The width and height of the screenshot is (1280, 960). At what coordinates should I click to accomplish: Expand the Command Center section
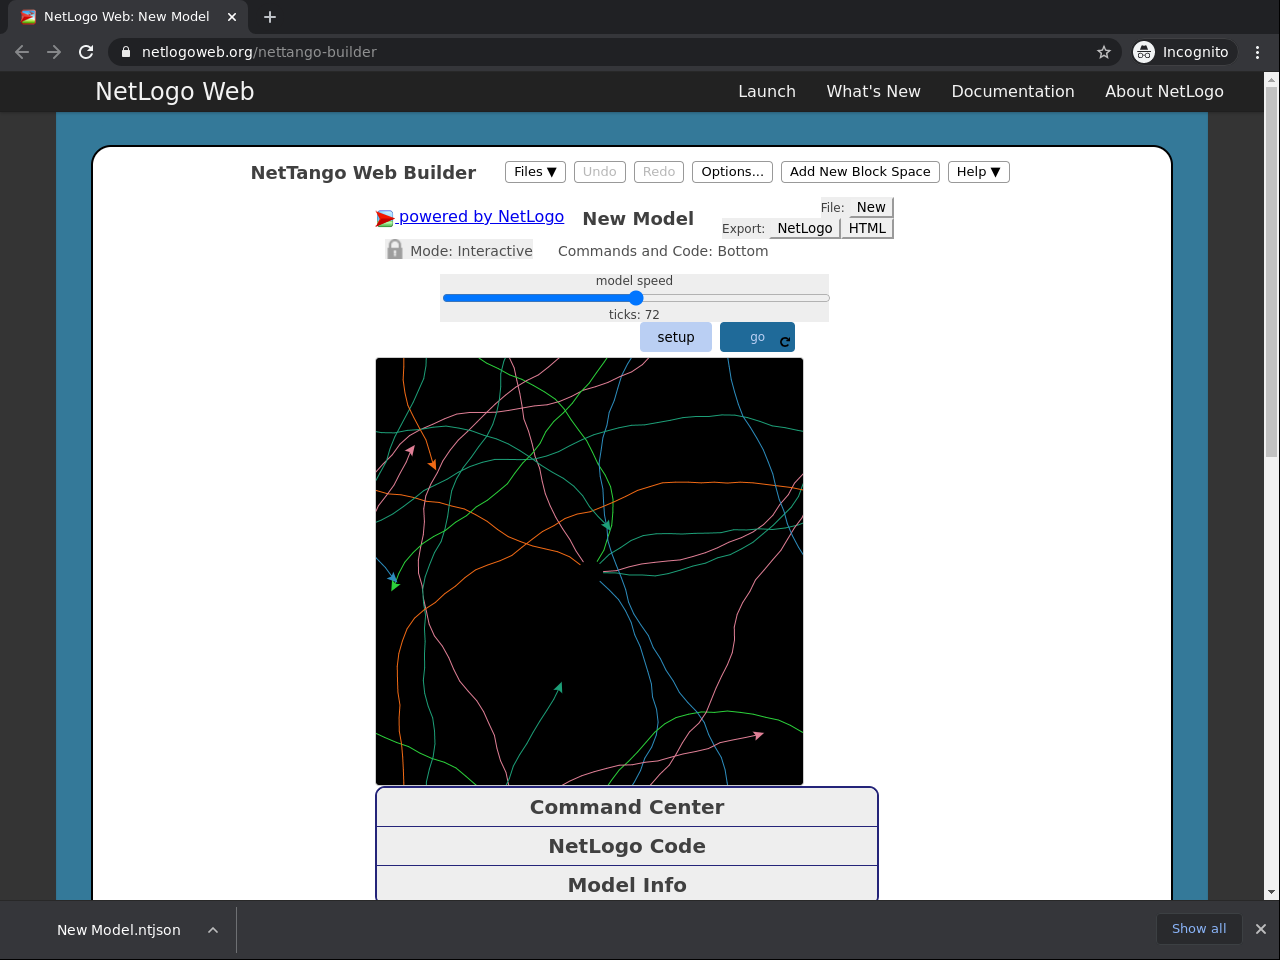pos(627,807)
